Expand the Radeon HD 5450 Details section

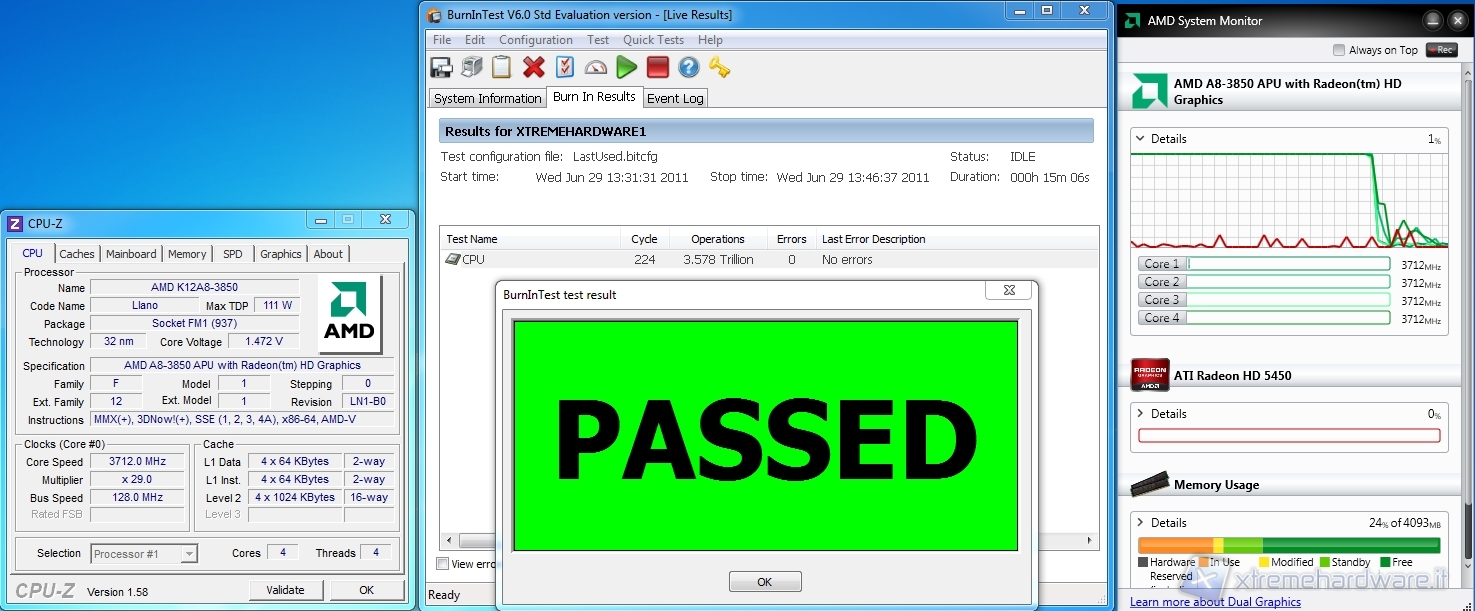pos(1141,413)
